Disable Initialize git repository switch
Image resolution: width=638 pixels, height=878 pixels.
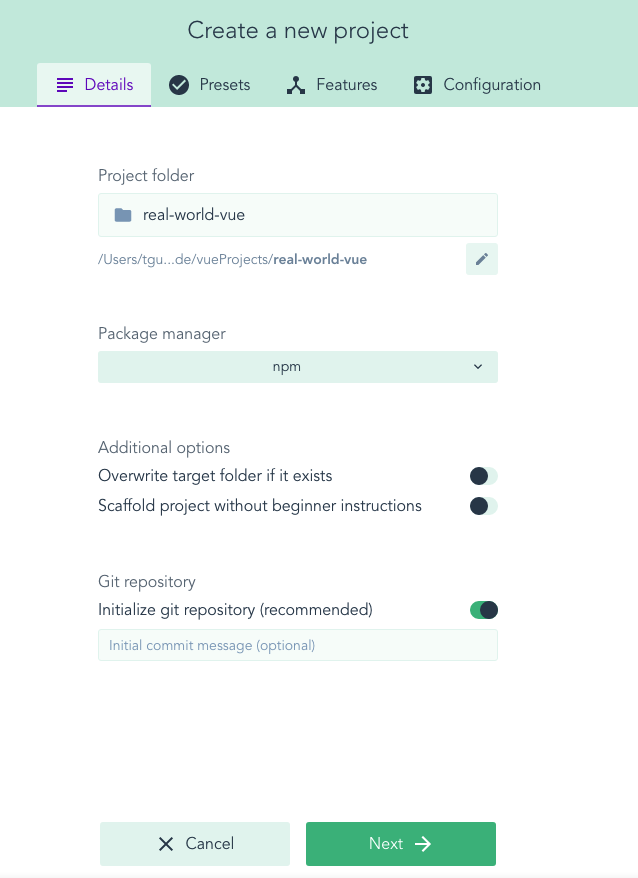483,610
